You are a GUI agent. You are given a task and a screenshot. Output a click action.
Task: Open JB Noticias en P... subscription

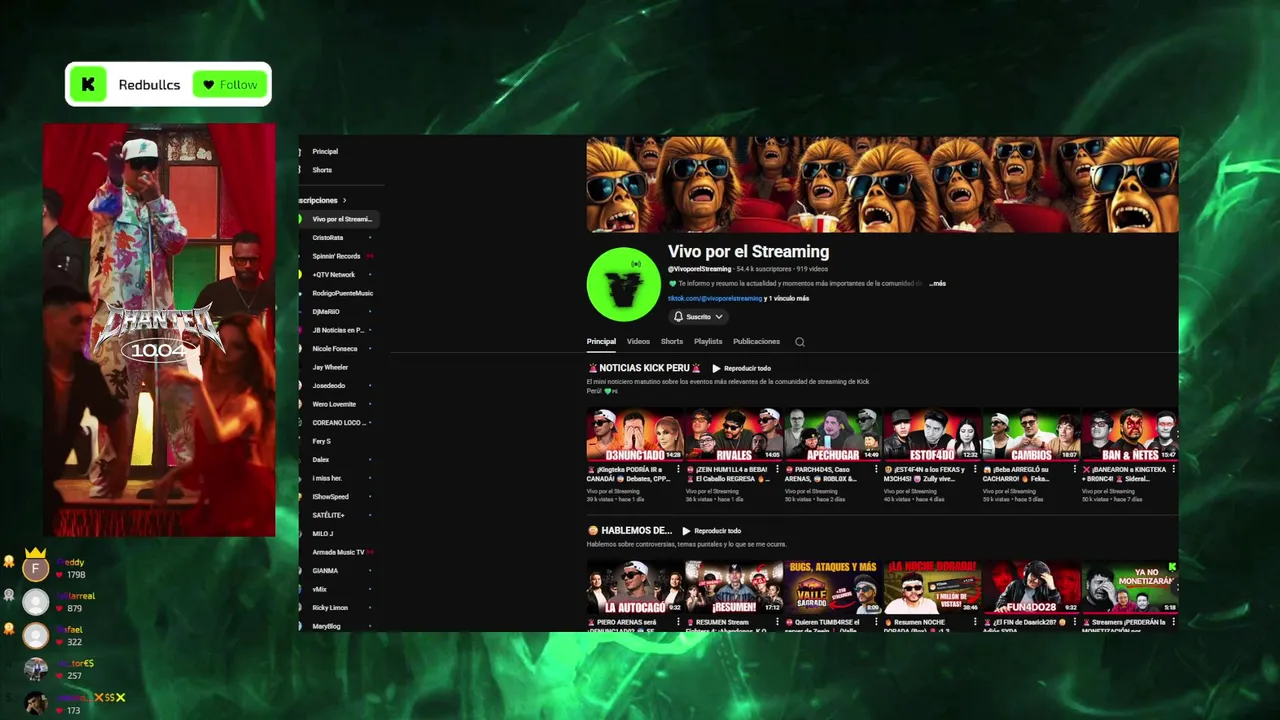click(x=338, y=330)
